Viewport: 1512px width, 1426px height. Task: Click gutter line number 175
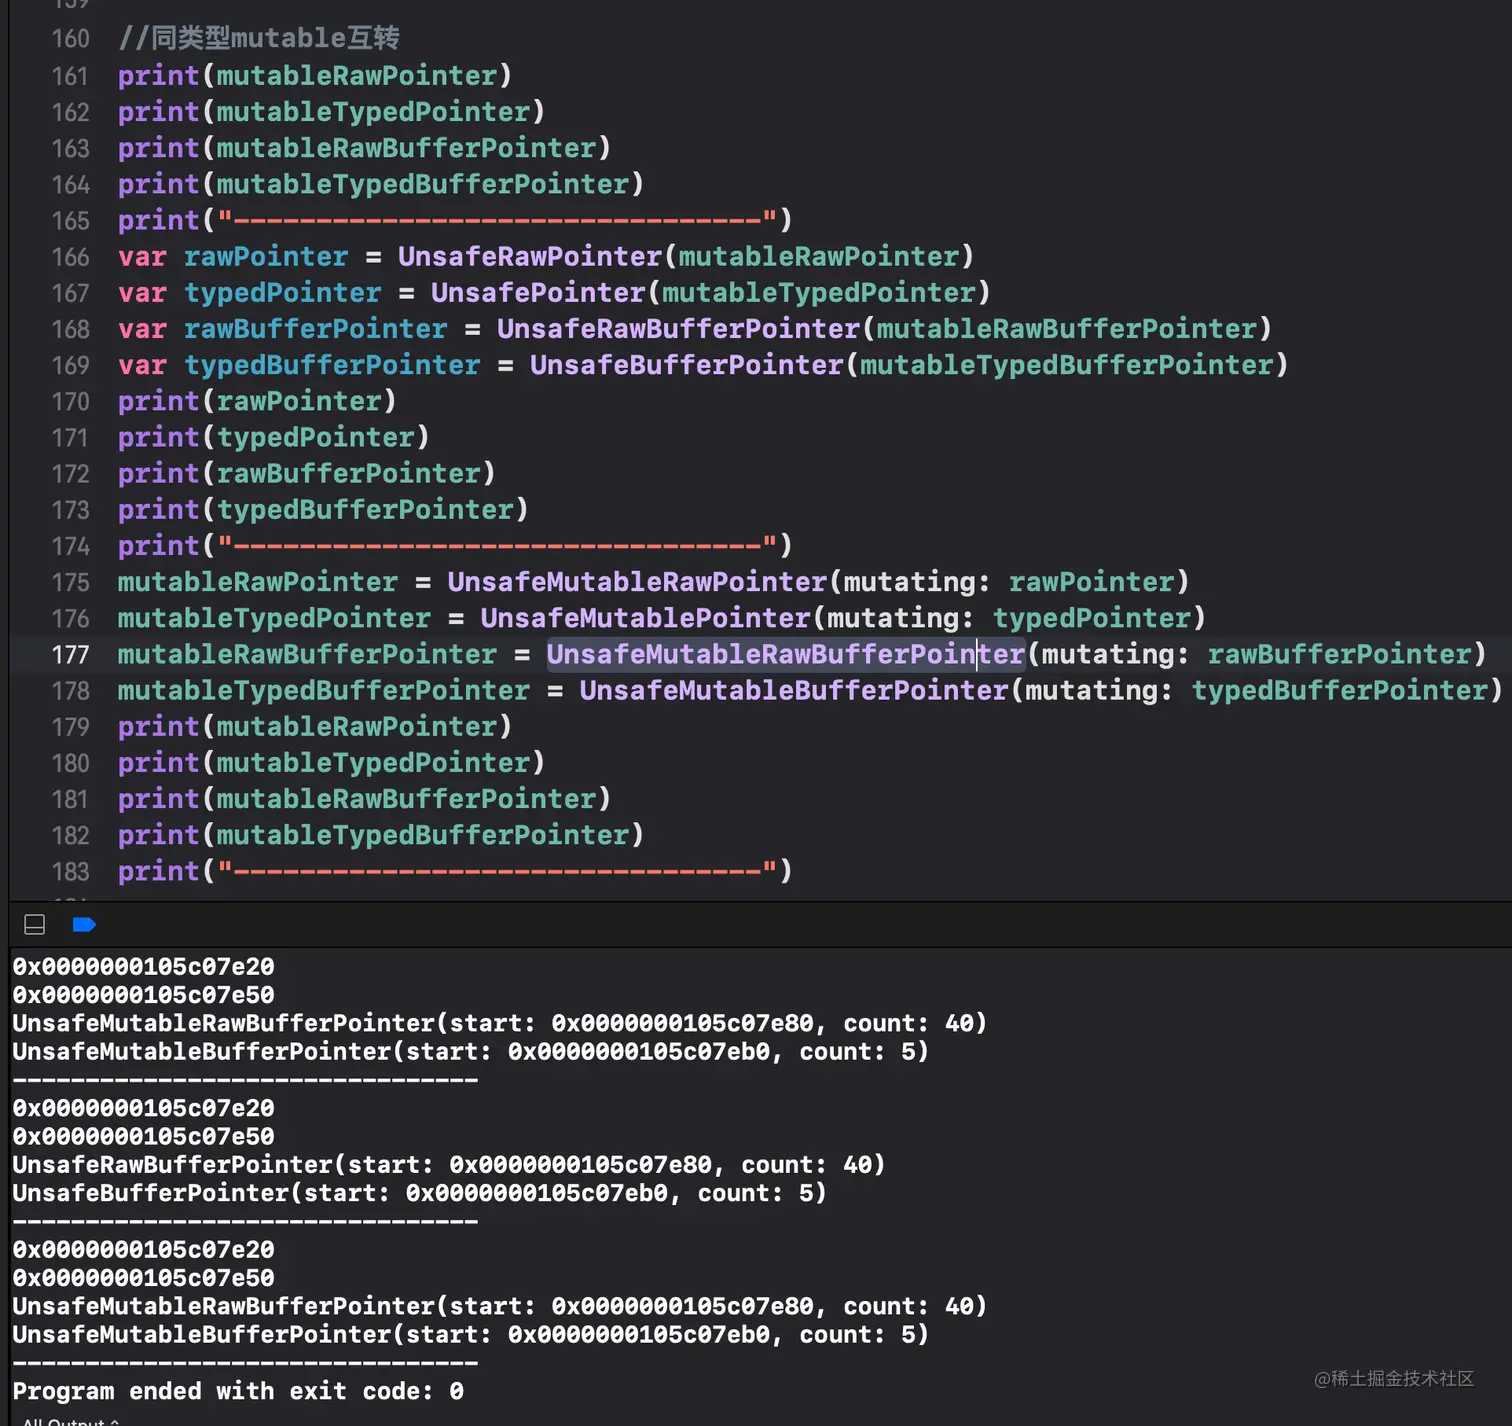(x=70, y=583)
